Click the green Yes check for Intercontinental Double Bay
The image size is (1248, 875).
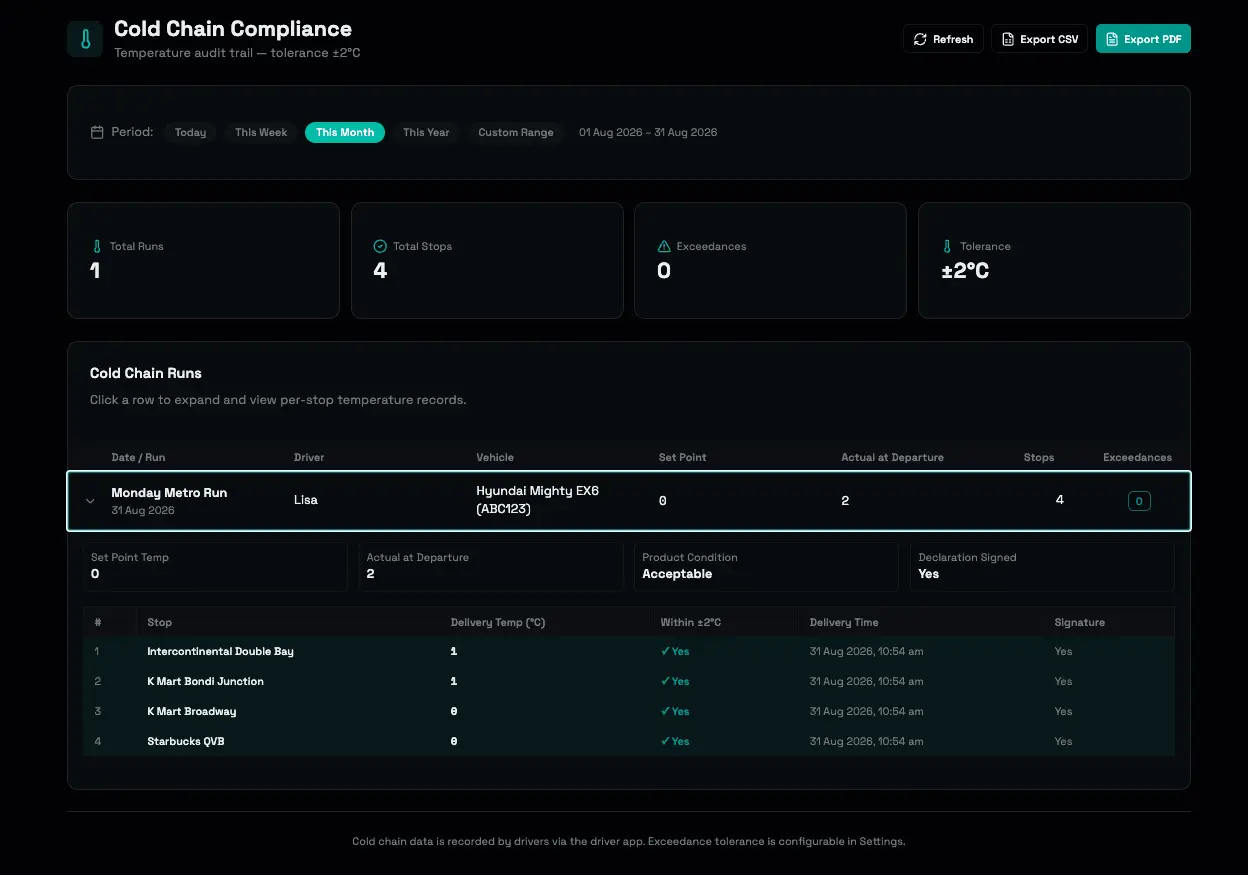click(x=675, y=651)
